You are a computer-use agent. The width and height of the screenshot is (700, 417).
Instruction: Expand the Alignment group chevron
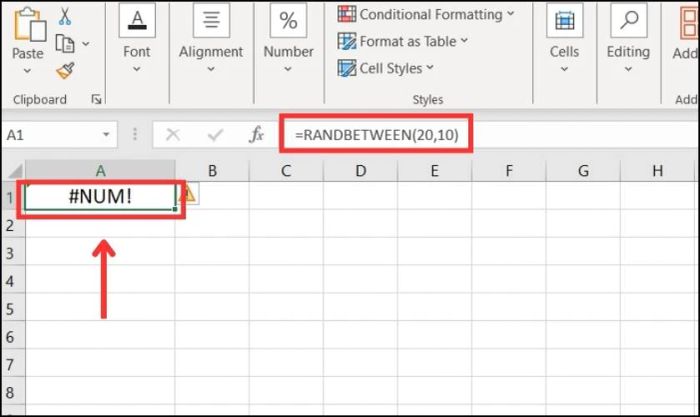click(x=211, y=69)
